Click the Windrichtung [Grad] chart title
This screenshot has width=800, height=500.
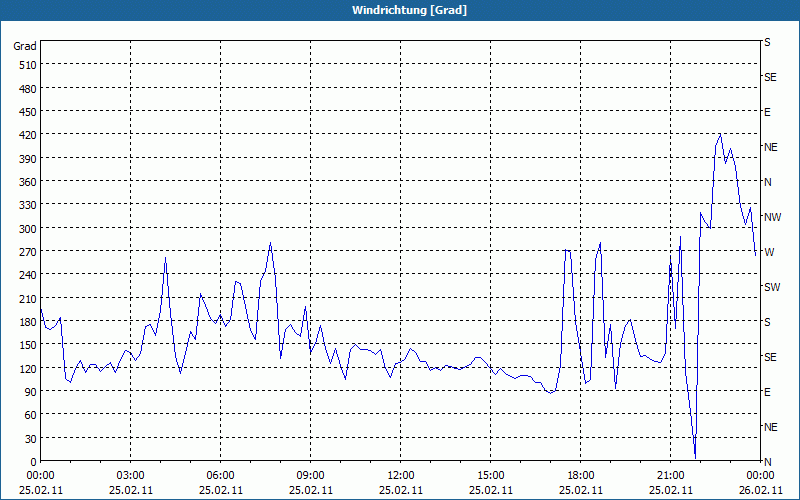click(409, 10)
